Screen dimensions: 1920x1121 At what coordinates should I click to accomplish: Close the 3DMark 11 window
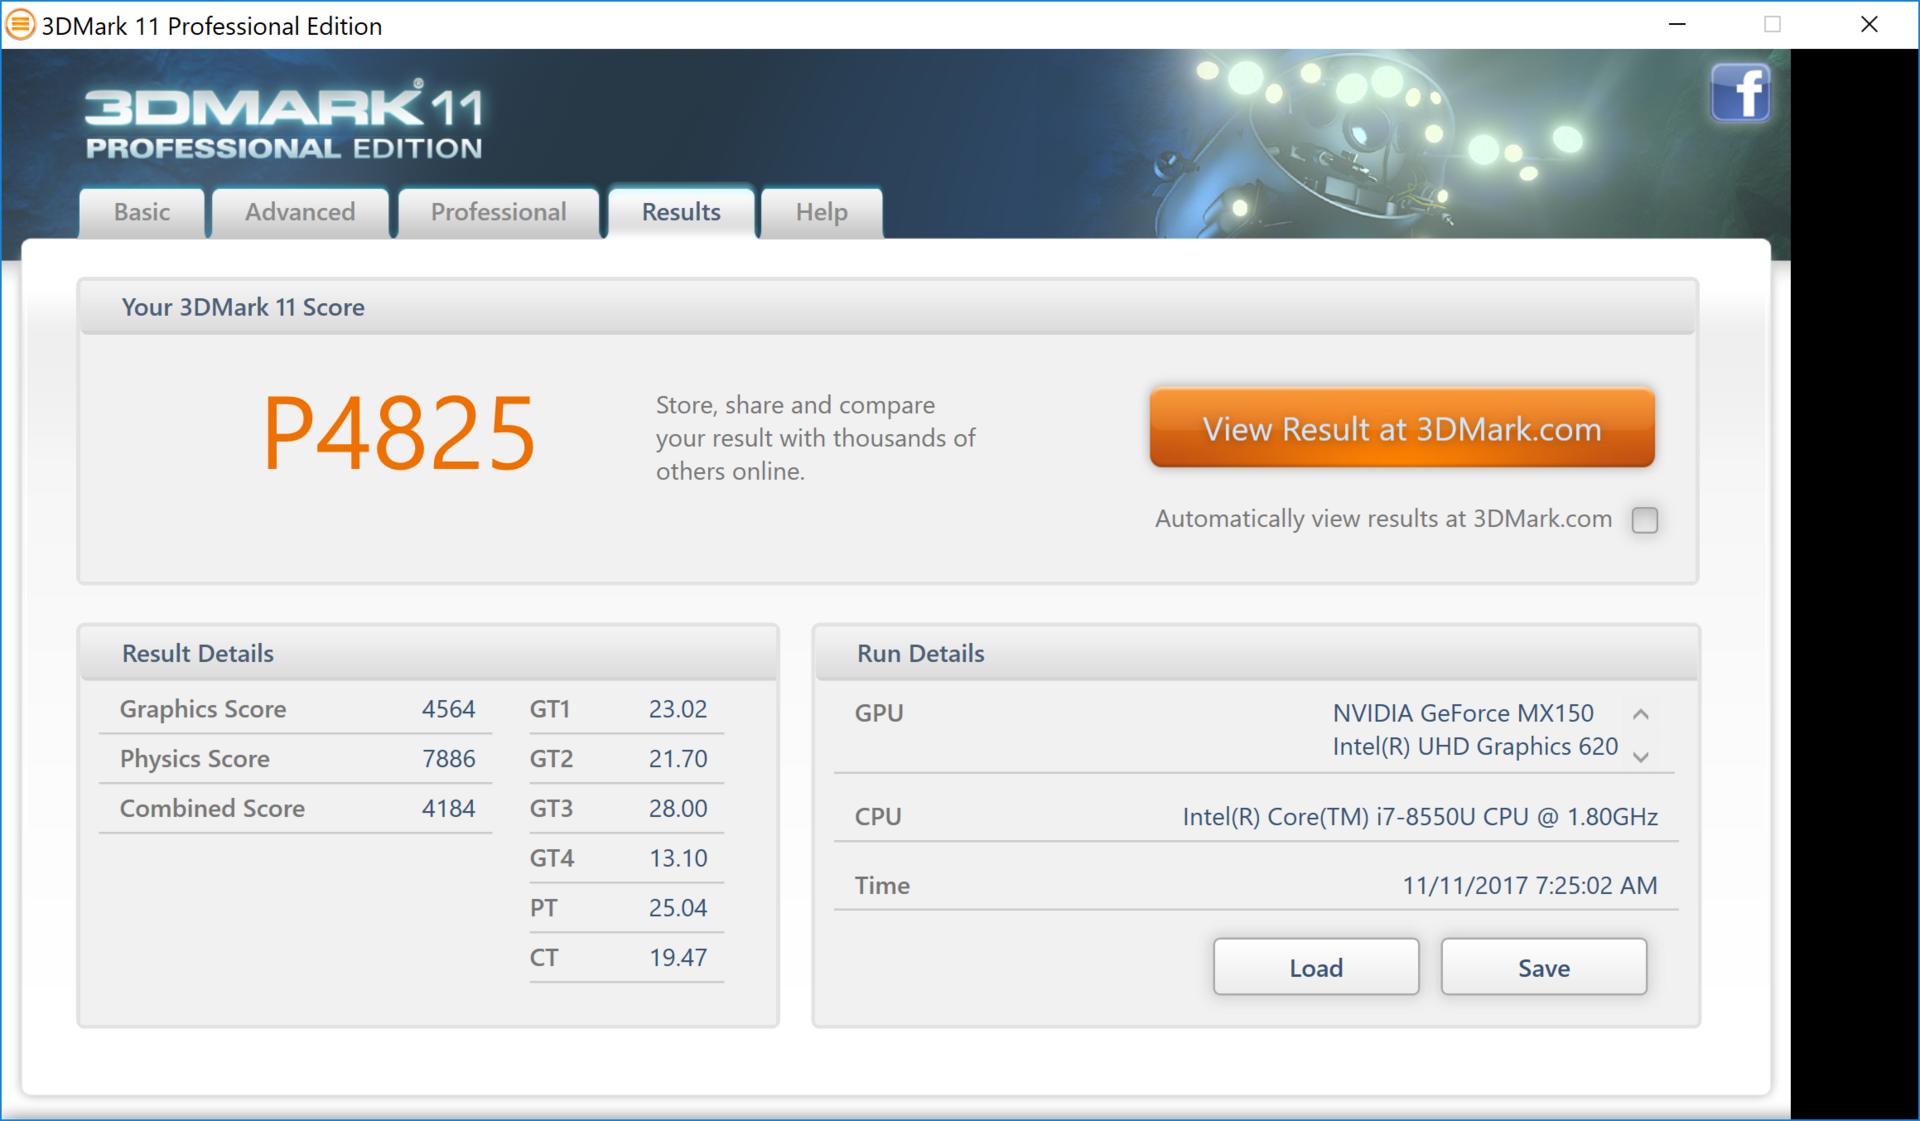(1868, 24)
